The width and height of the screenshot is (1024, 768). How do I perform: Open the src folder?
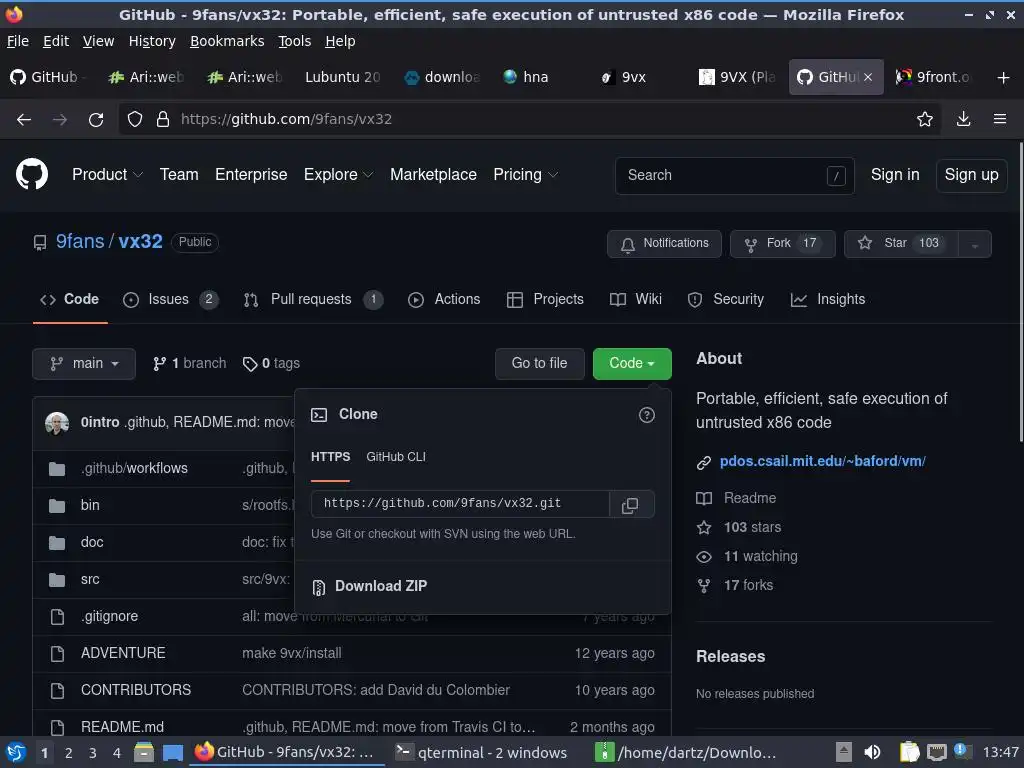coord(90,579)
